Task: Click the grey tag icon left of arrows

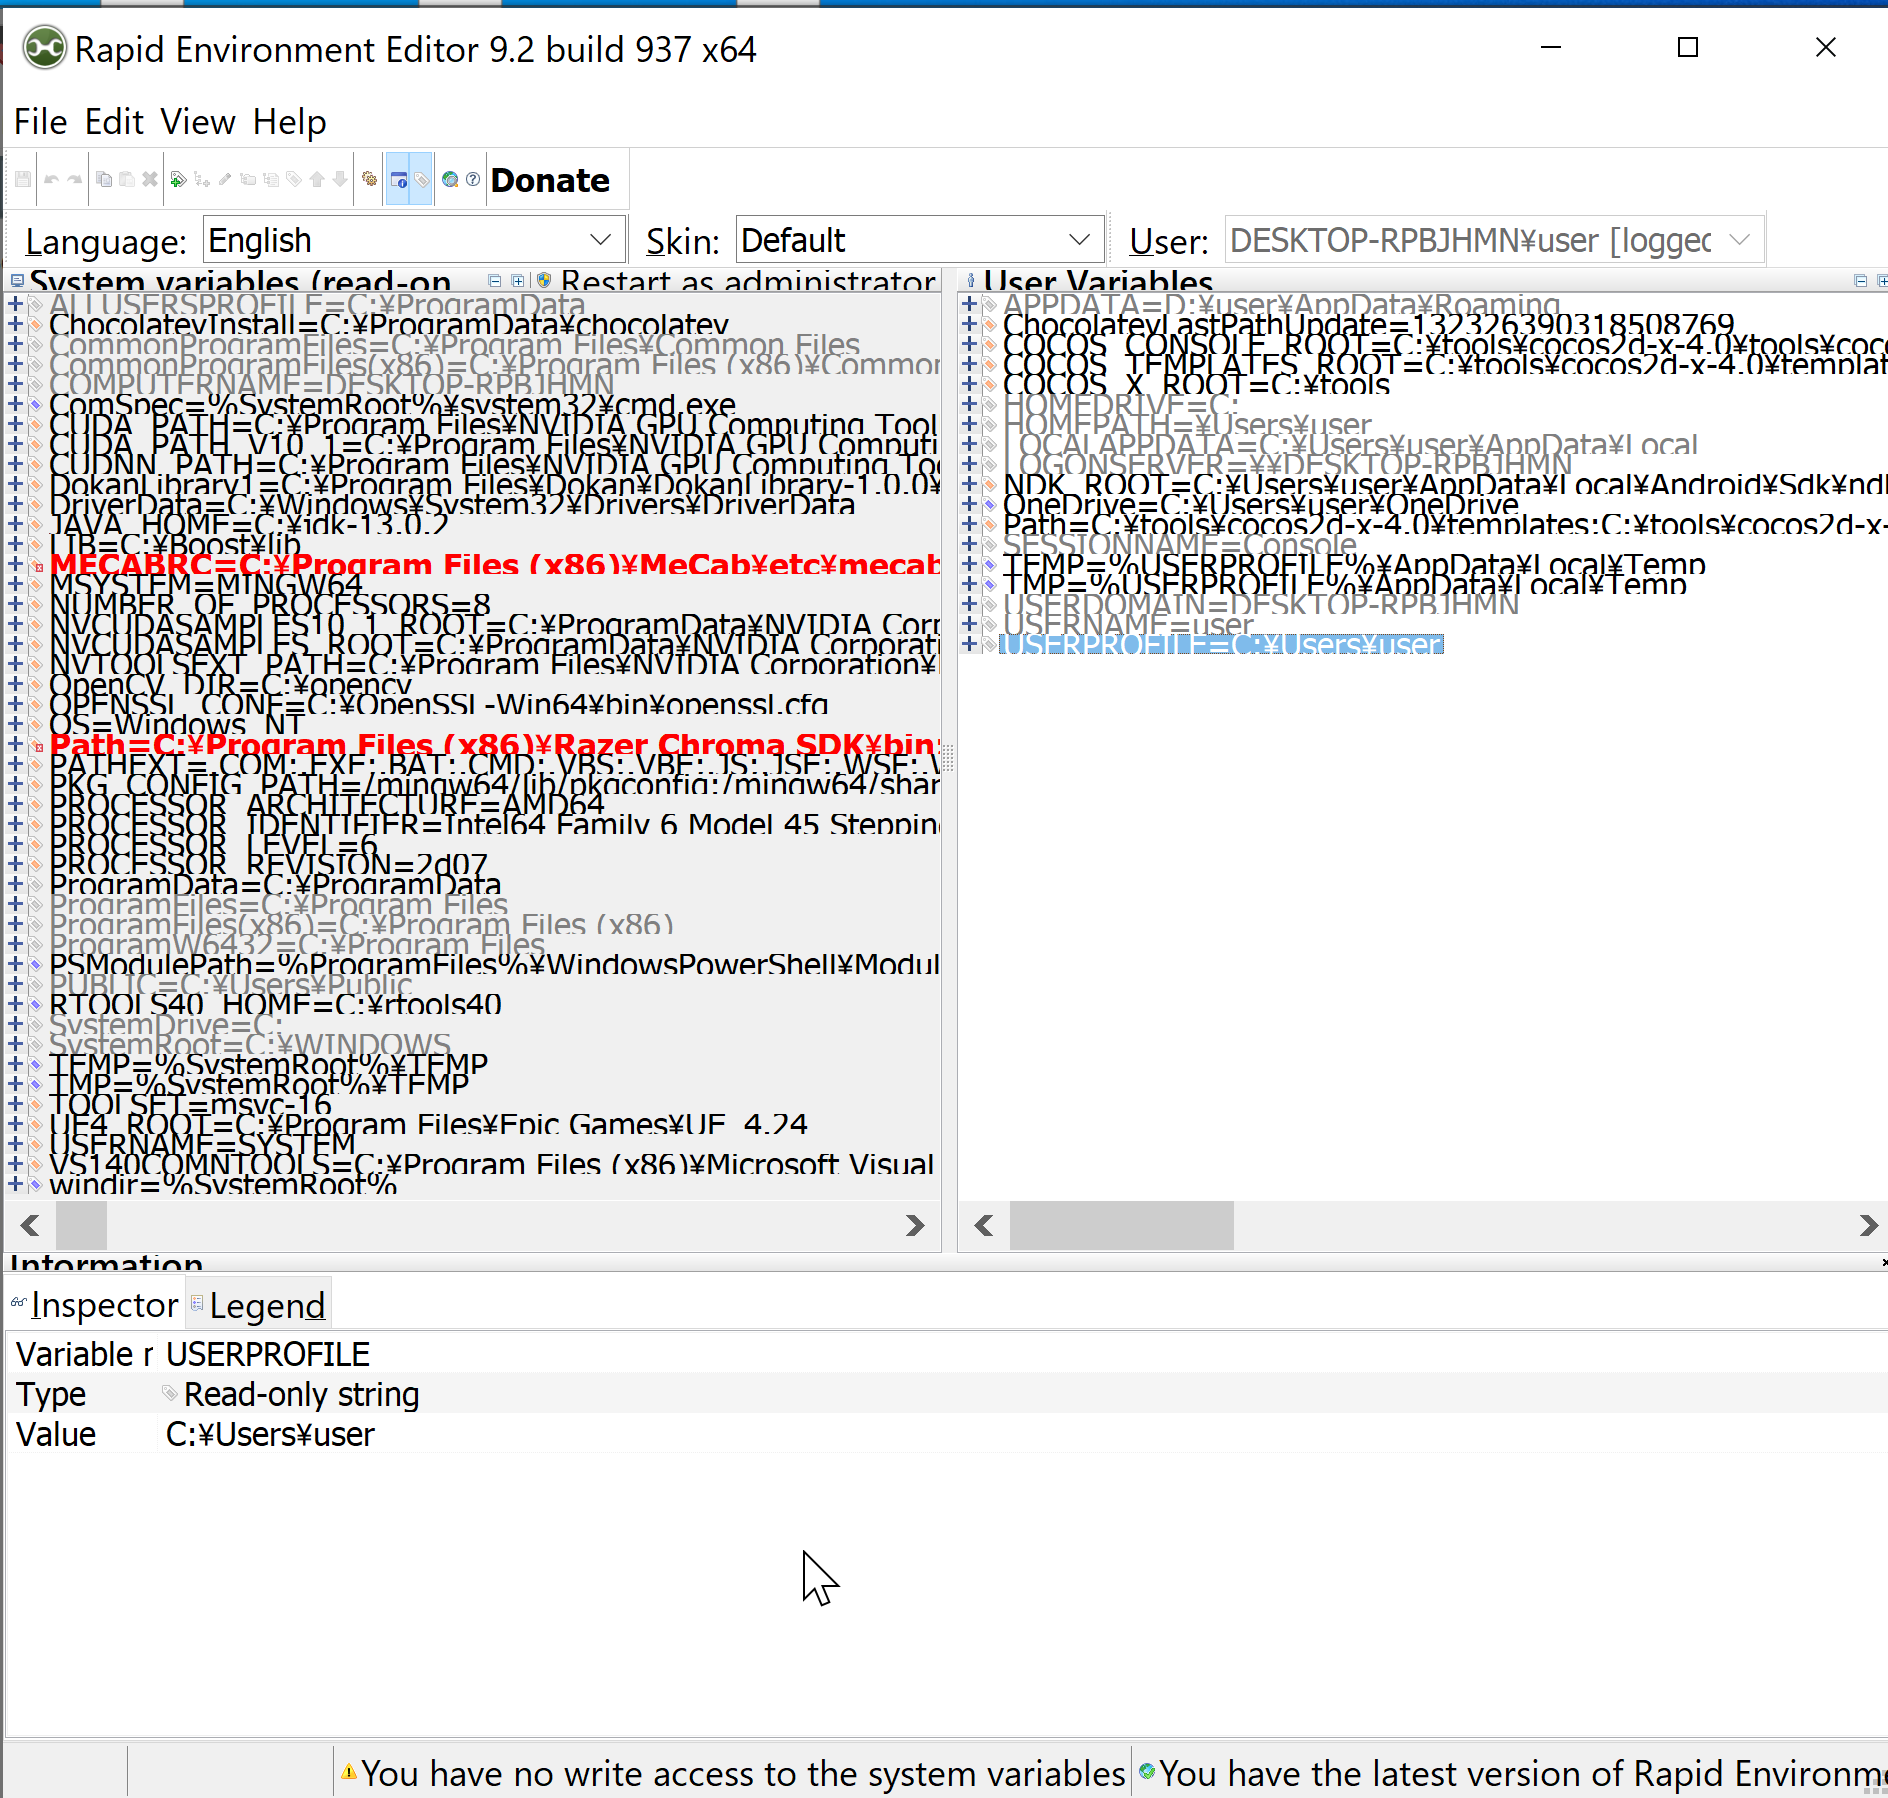Action: [294, 179]
